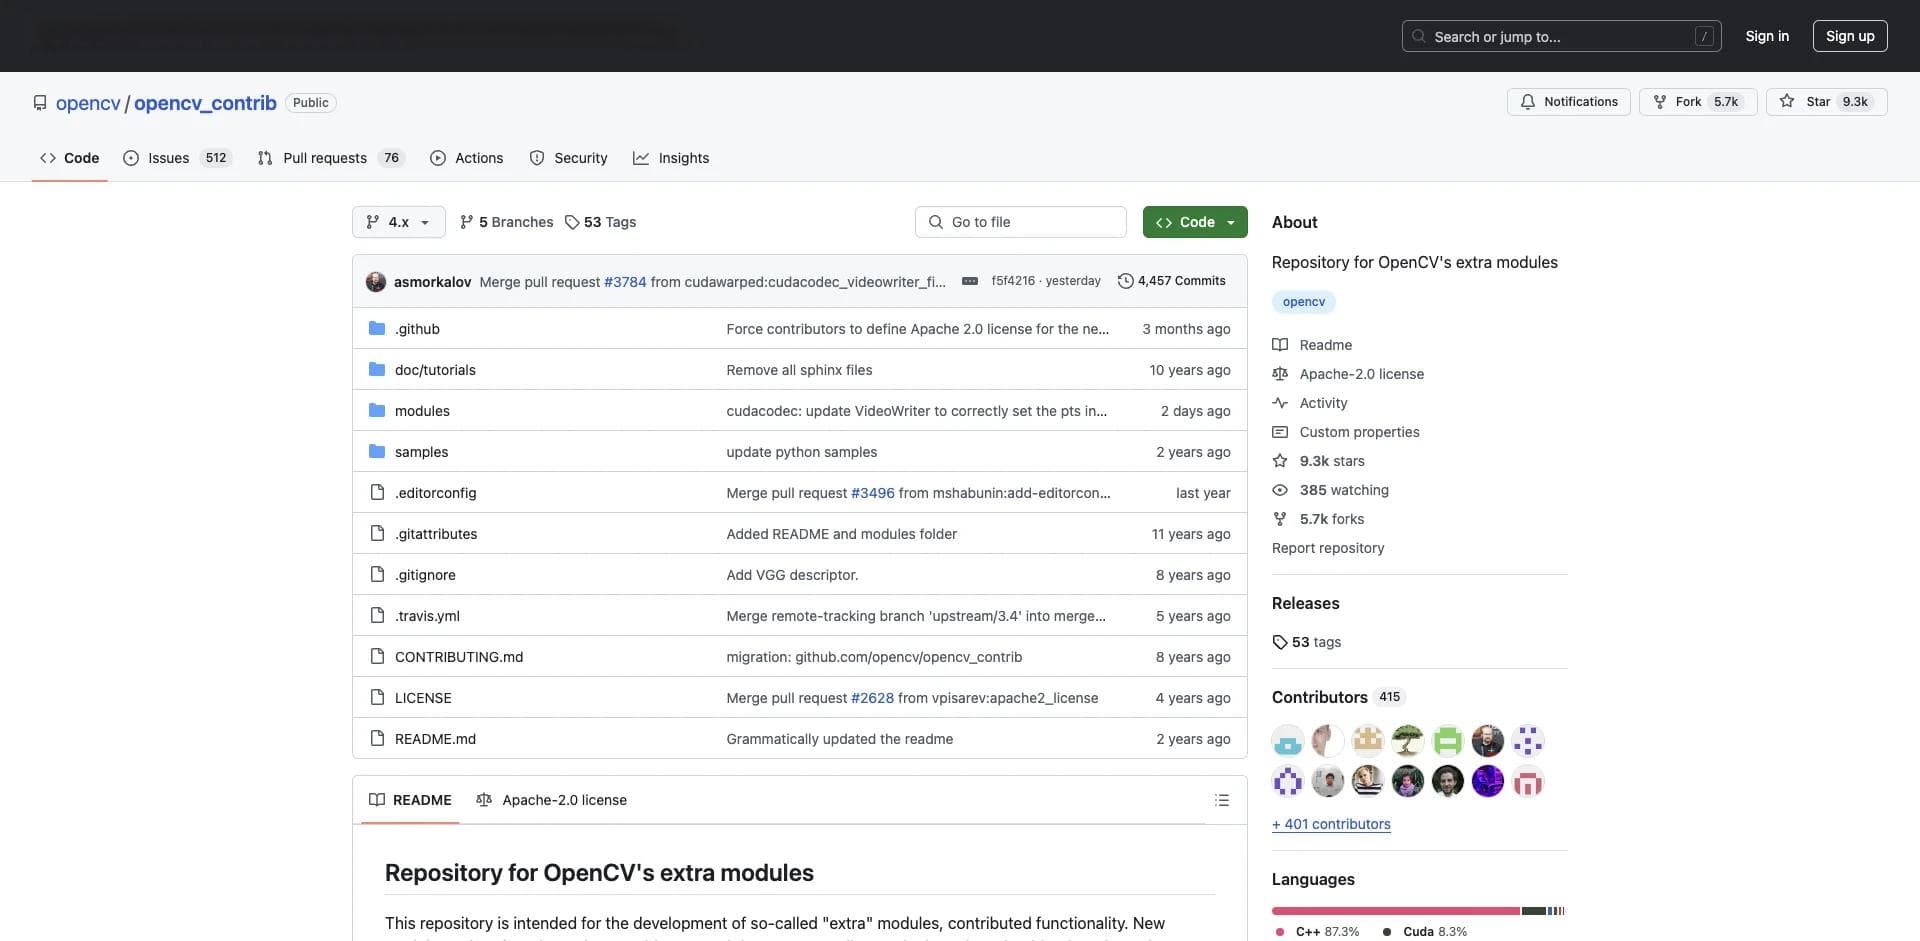The width and height of the screenshot is (1920, 941).
Task: Open pull request #3784 link
Action: (x=625, y=282)
